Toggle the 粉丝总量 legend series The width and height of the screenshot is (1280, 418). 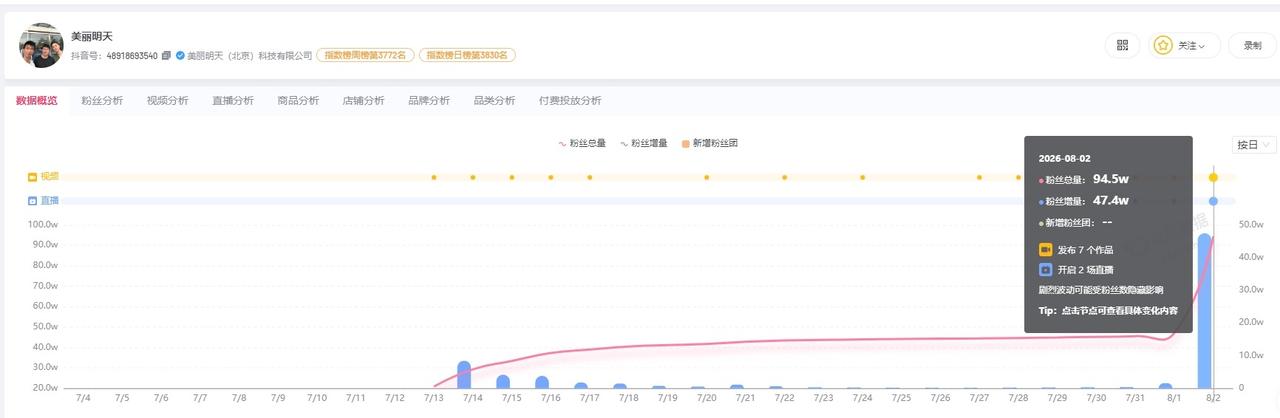click(x=582, y=143)
